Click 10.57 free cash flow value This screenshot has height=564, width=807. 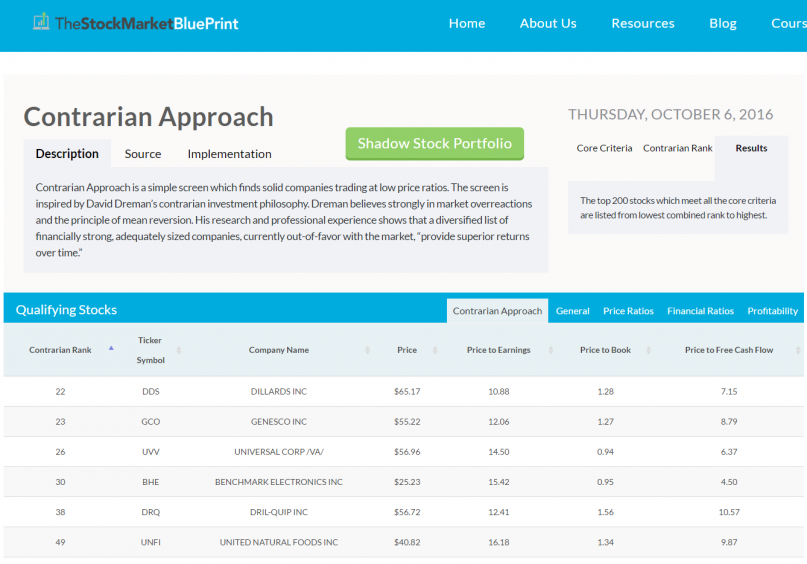click(729, 512)
